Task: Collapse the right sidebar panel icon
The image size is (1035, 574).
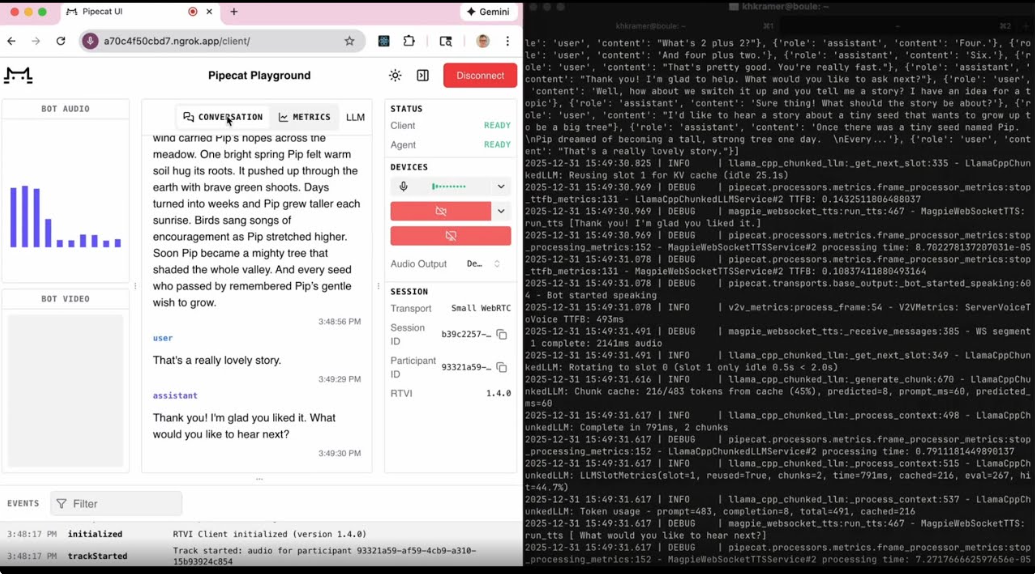Action: click(x=423, y=76)
